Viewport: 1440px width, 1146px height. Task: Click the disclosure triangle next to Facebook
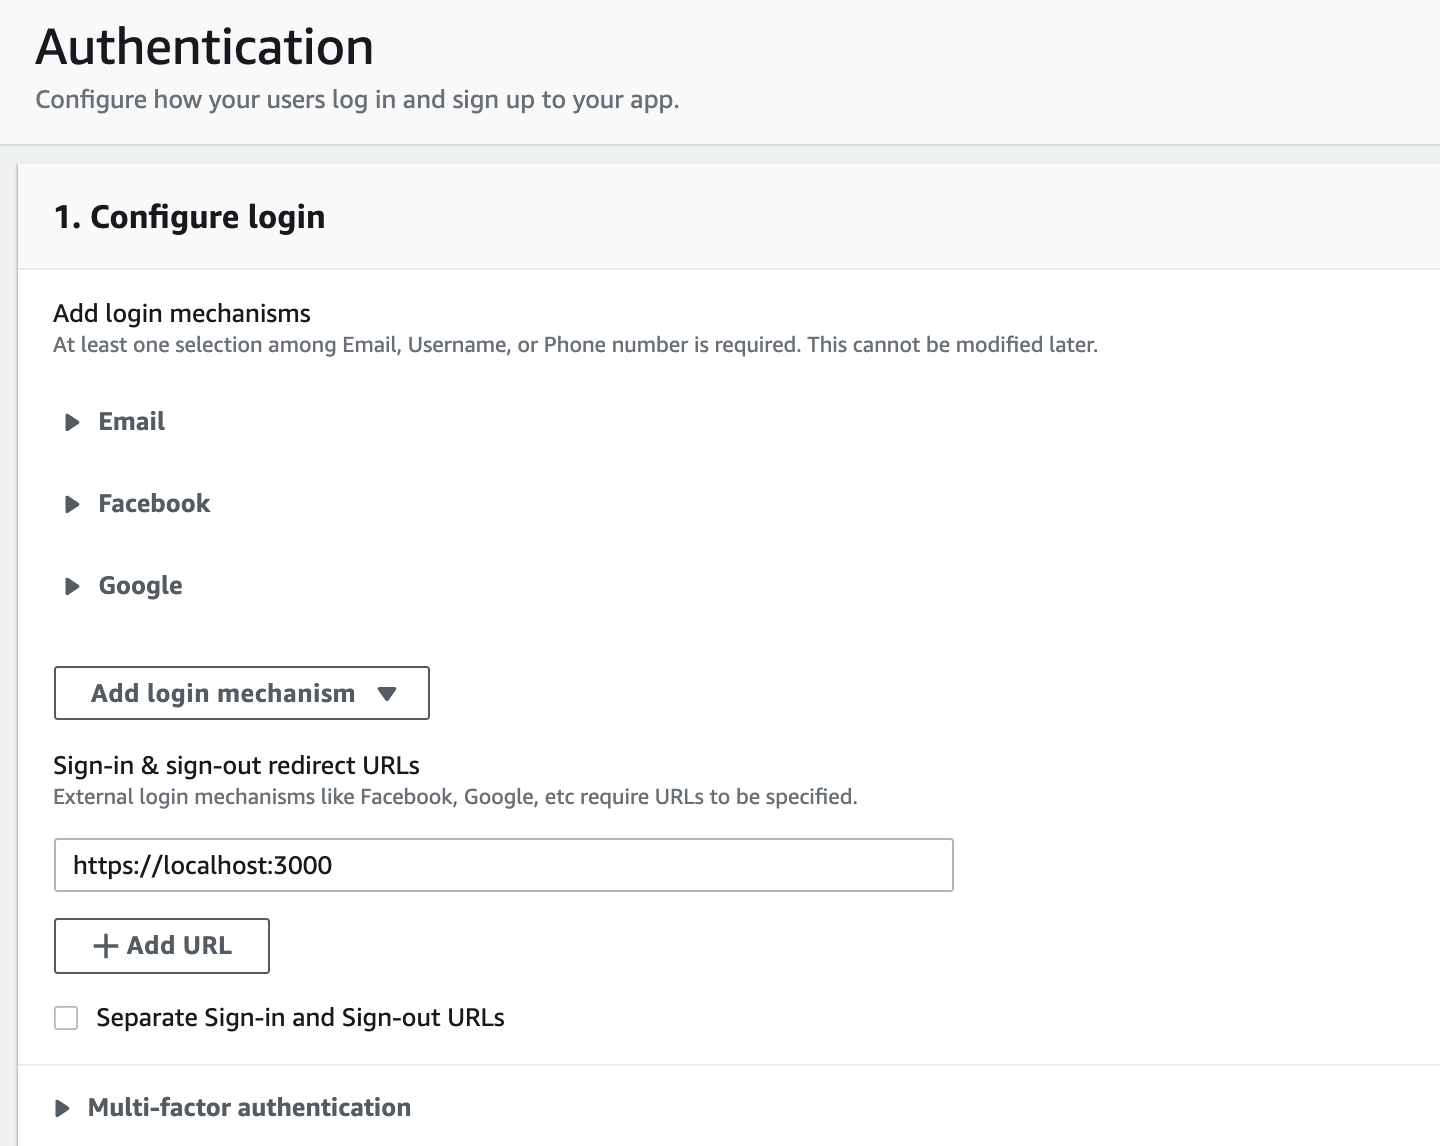[71, 504]
